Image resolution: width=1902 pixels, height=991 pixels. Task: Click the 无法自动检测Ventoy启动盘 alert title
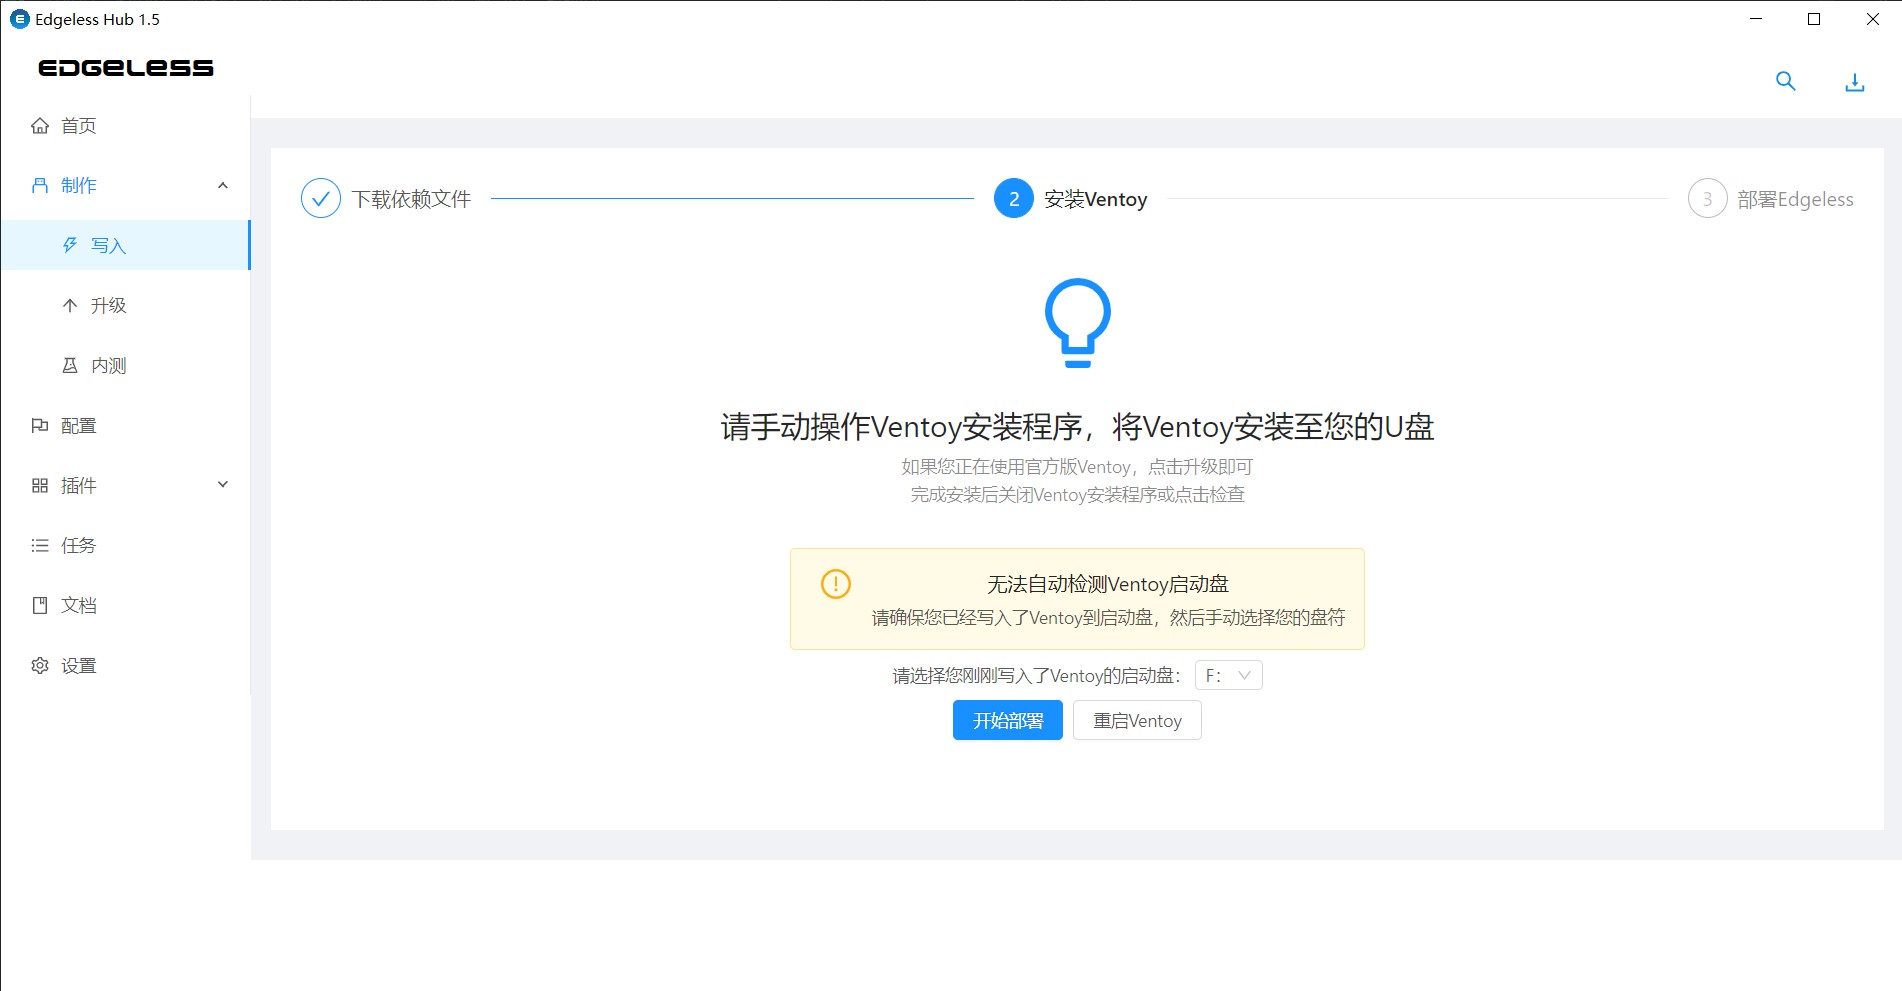pos(1108,584)
